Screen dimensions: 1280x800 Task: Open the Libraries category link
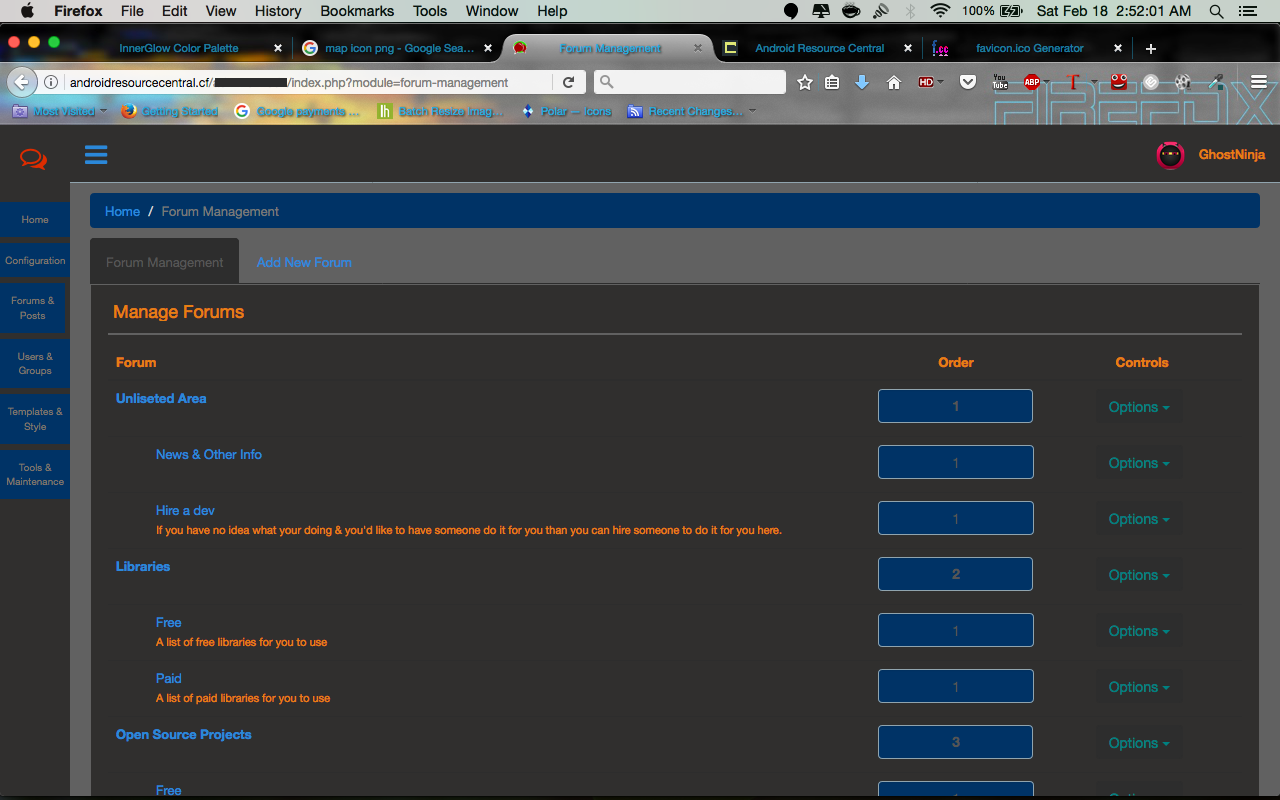[143, 566]
